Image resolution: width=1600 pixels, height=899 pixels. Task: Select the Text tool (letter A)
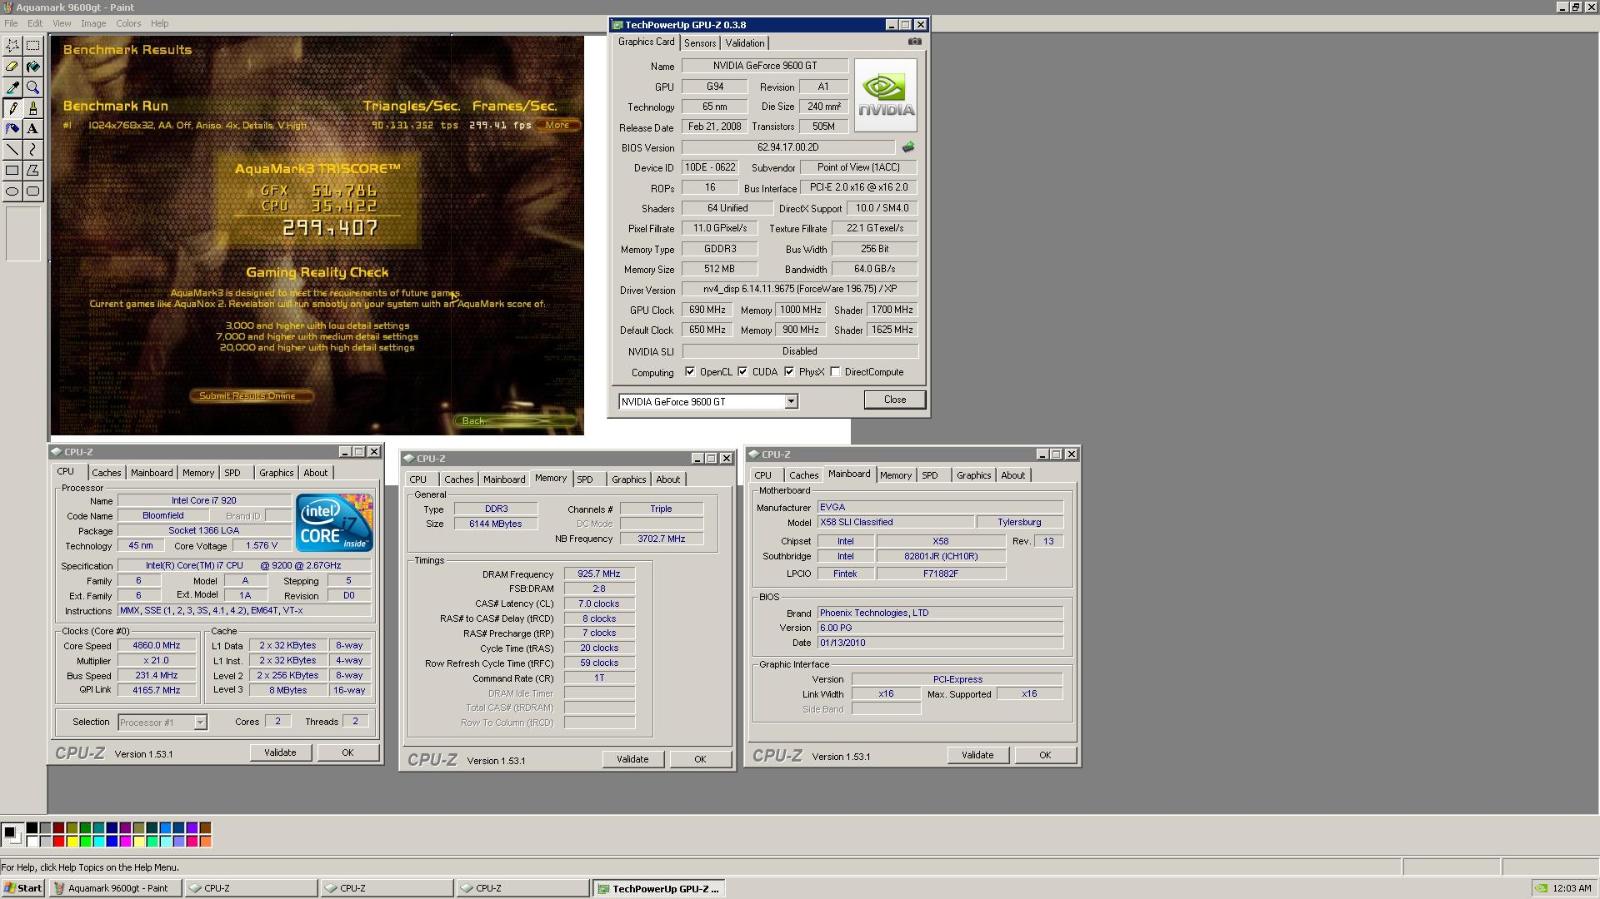coord(33,128)
